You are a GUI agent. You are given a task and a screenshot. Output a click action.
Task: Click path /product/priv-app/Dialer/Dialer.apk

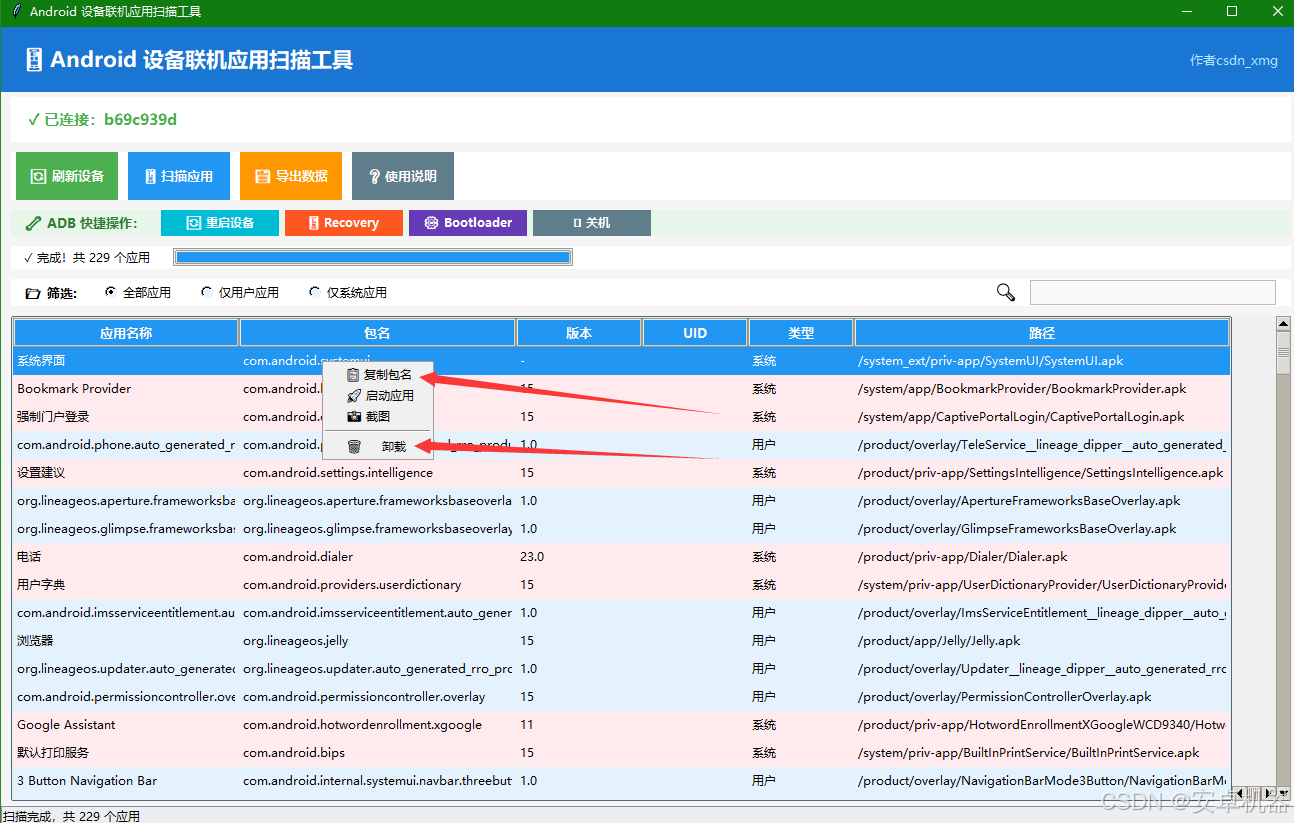pos(962,557)
